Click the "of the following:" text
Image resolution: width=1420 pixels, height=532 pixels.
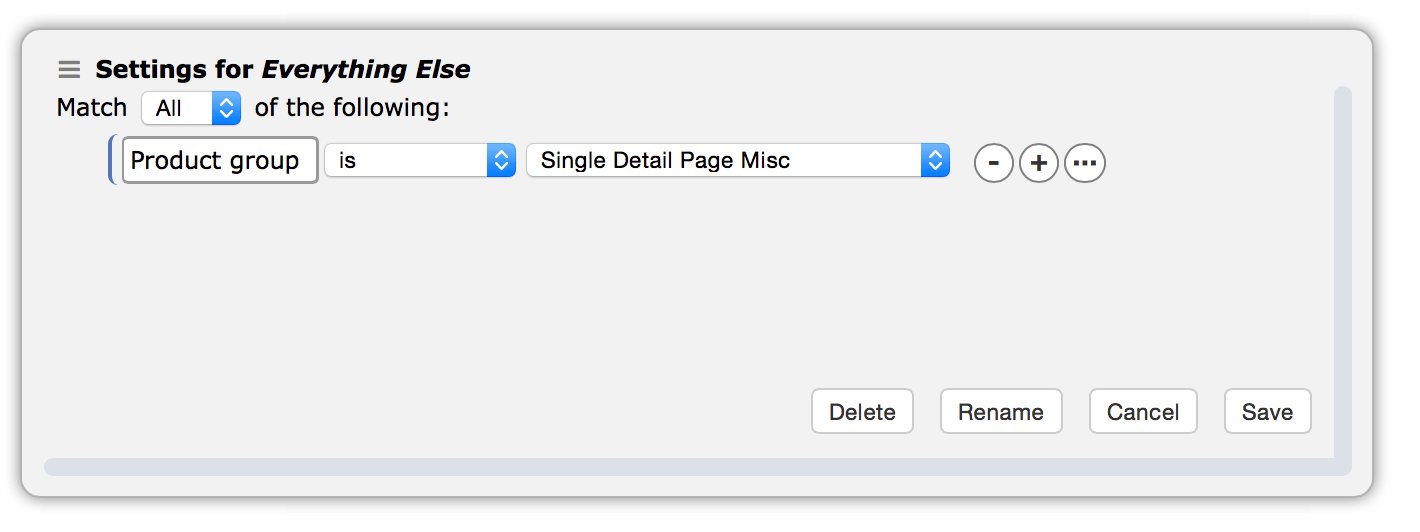(352, 108)
